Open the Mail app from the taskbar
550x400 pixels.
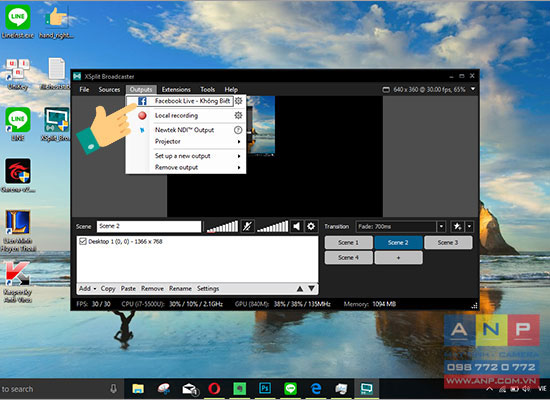(190, 388)
